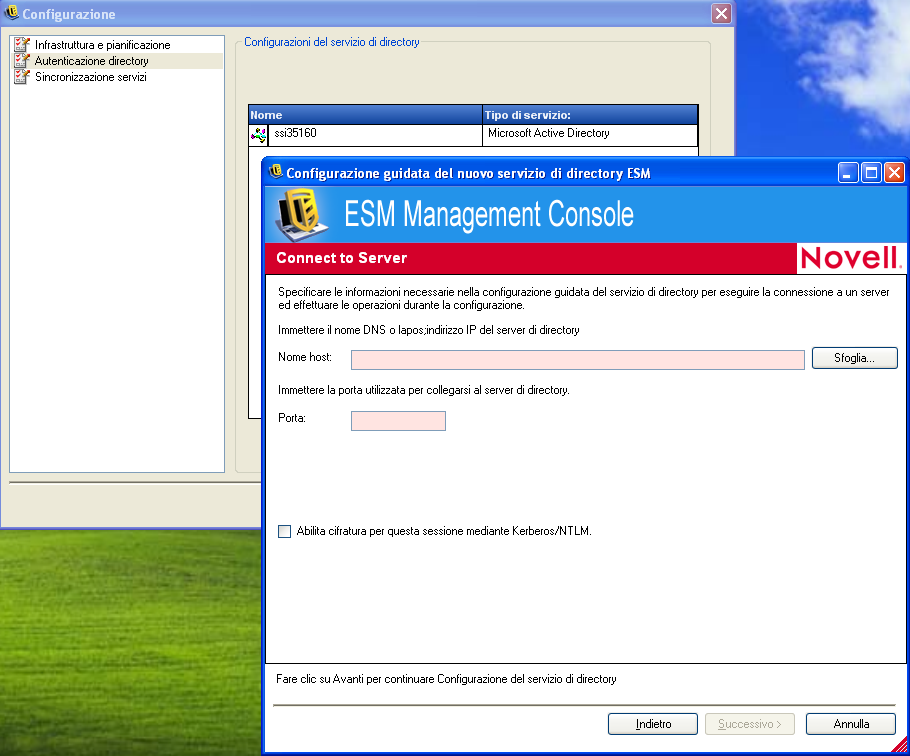Image resolution: width=910 pixels, height=756 pixels.
Task: Enable Kerberos/NTLM encryption checkbox
Action: point(284,531)
